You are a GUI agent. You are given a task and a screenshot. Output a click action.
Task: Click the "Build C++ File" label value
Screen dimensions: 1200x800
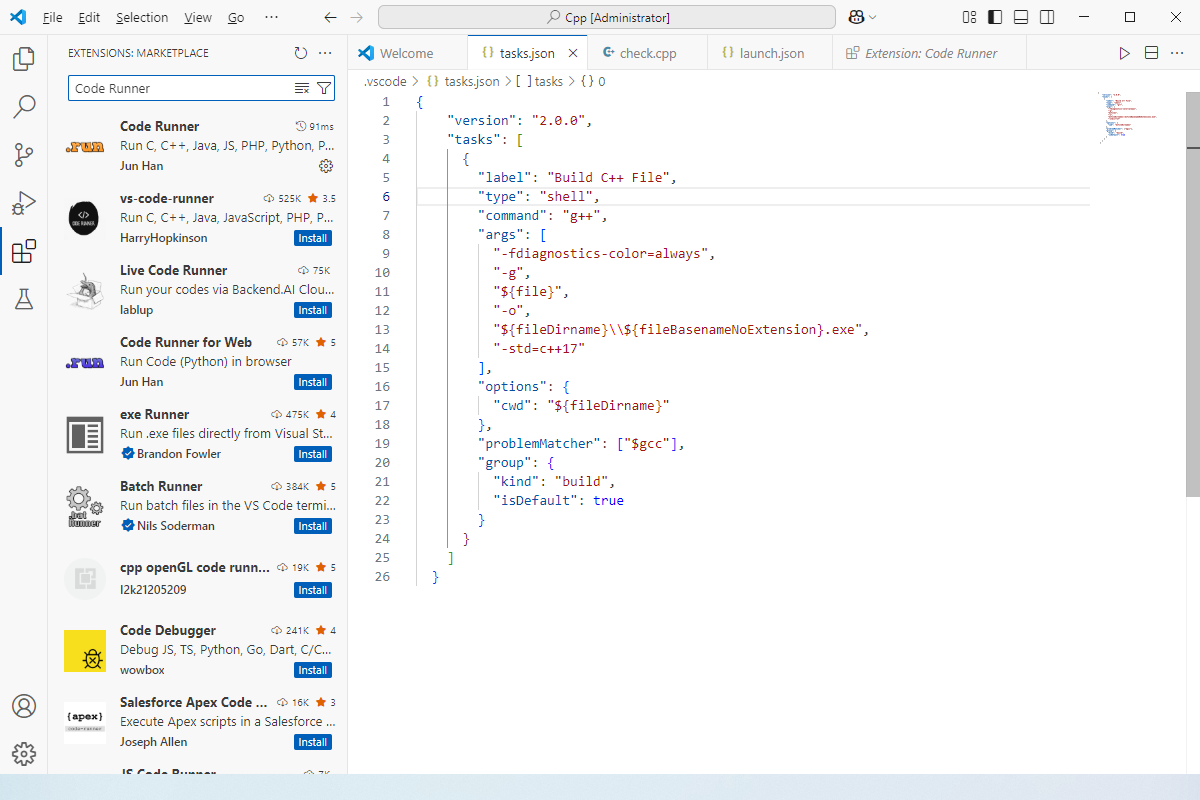click(x=608, y=178)
